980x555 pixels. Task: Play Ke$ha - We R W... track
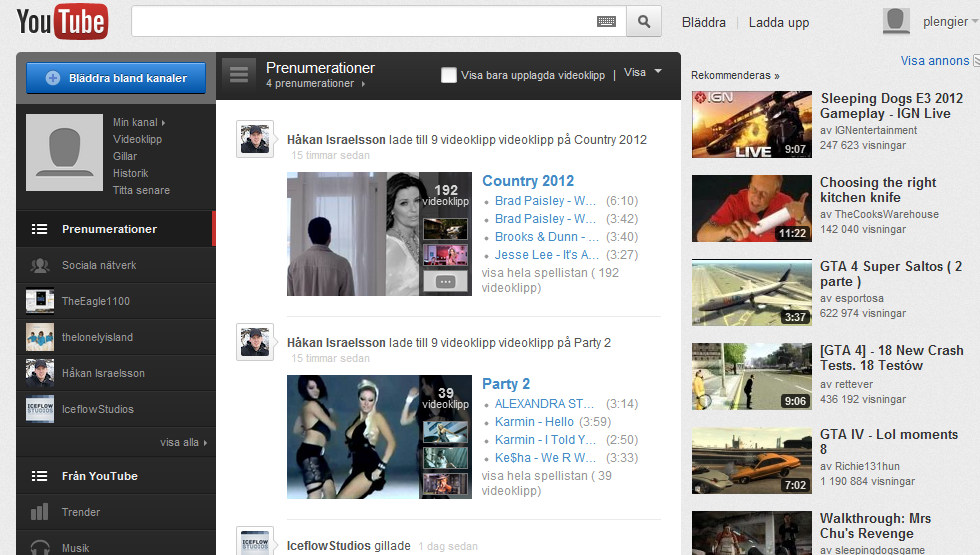pyautogui.click(x=545, y=458)
